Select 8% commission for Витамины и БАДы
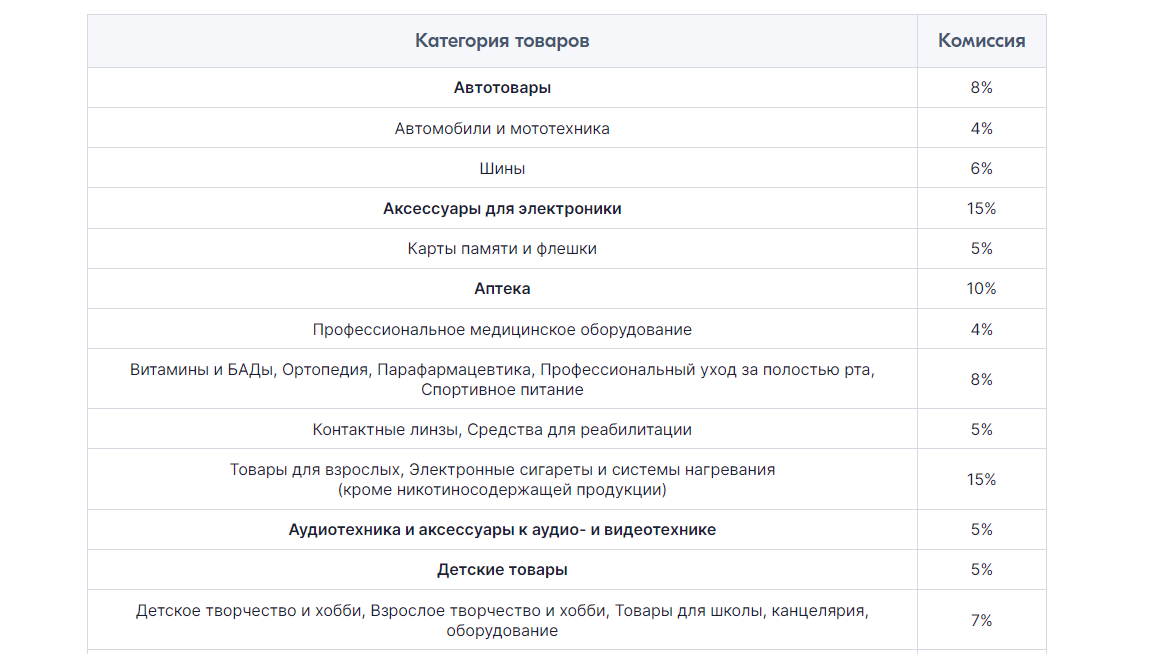Image resolution: width=1170 pixels, height=654 pixels. click(981, 379)
